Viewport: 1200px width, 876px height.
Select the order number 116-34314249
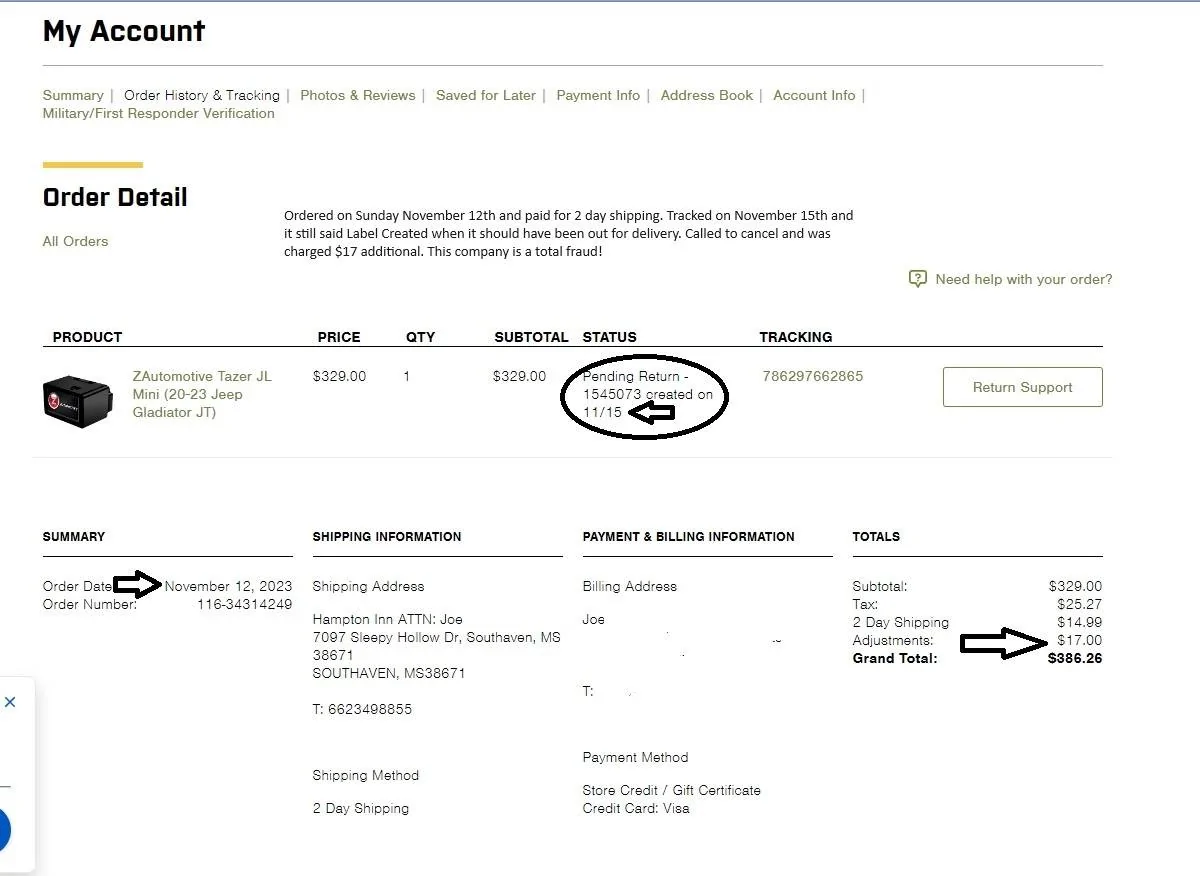coord(244,604)
